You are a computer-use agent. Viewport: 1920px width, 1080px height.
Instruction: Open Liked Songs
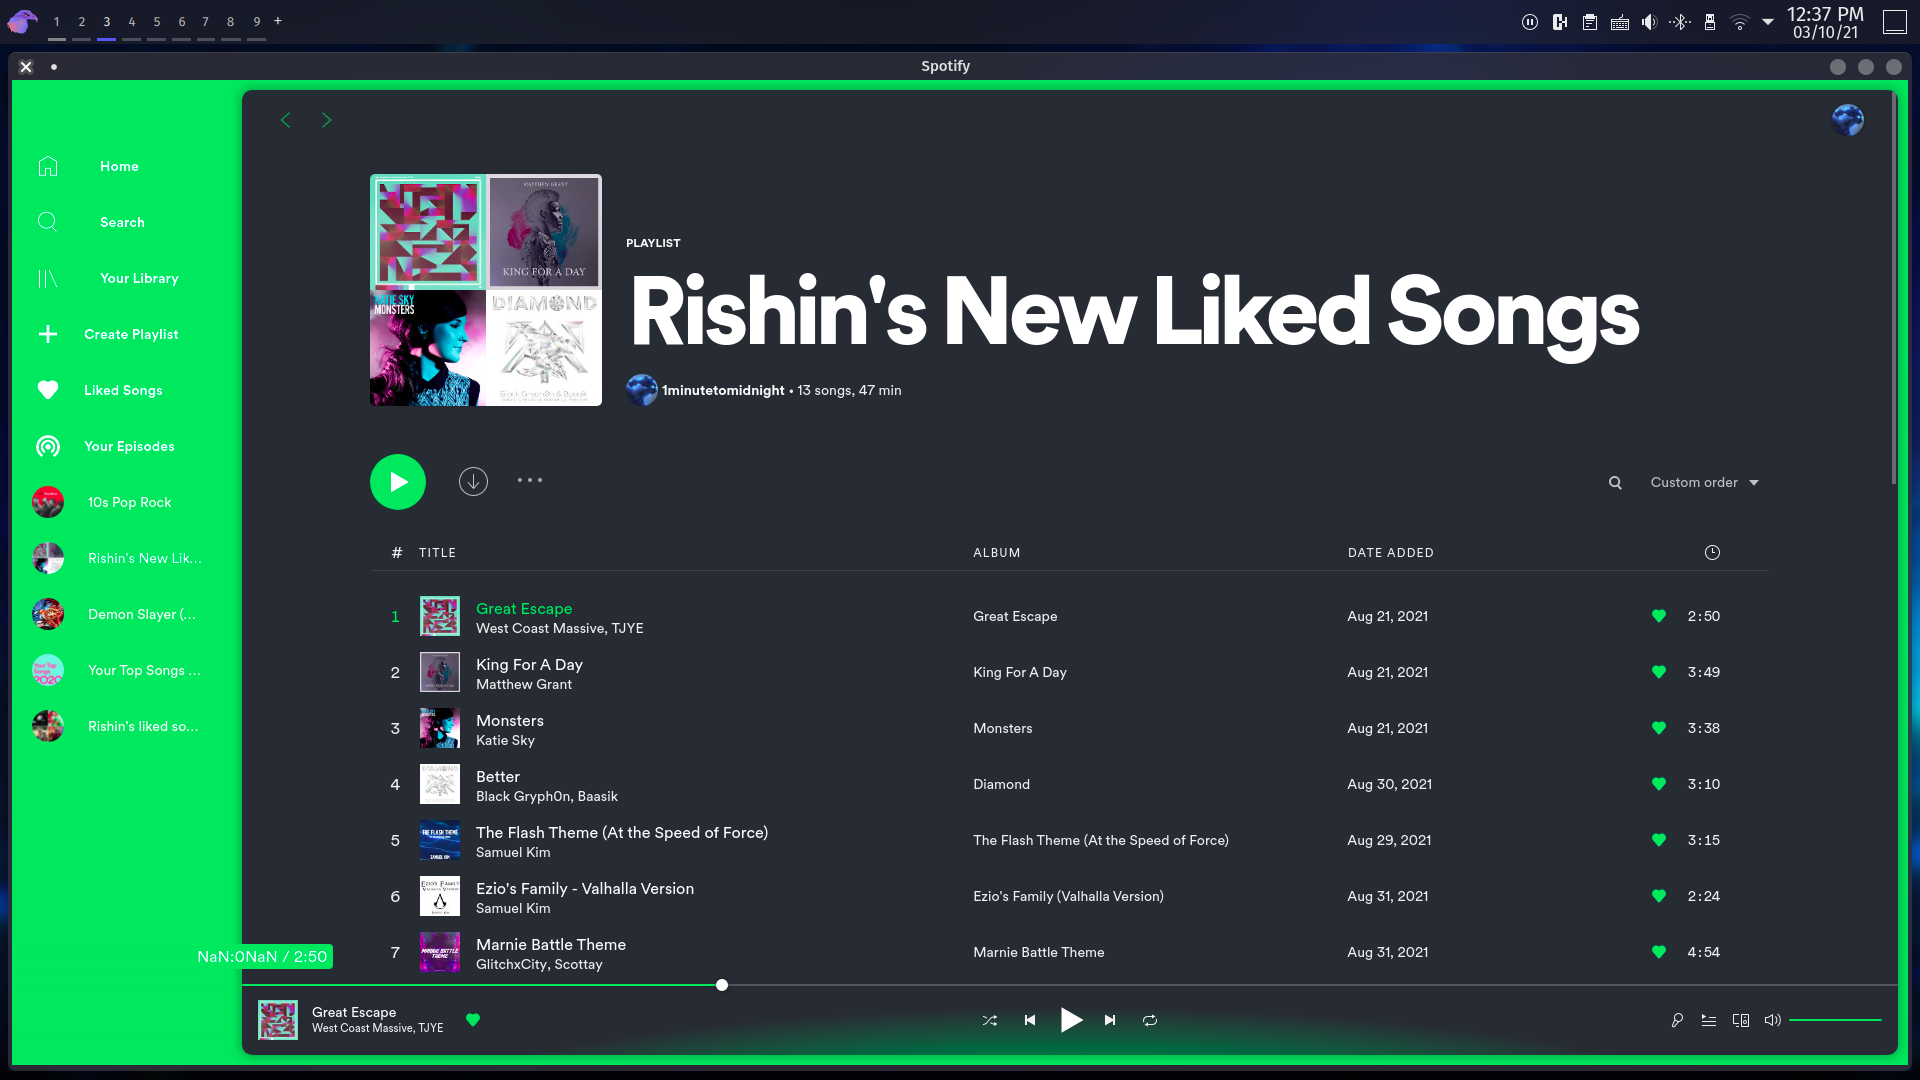pos(123,390)
